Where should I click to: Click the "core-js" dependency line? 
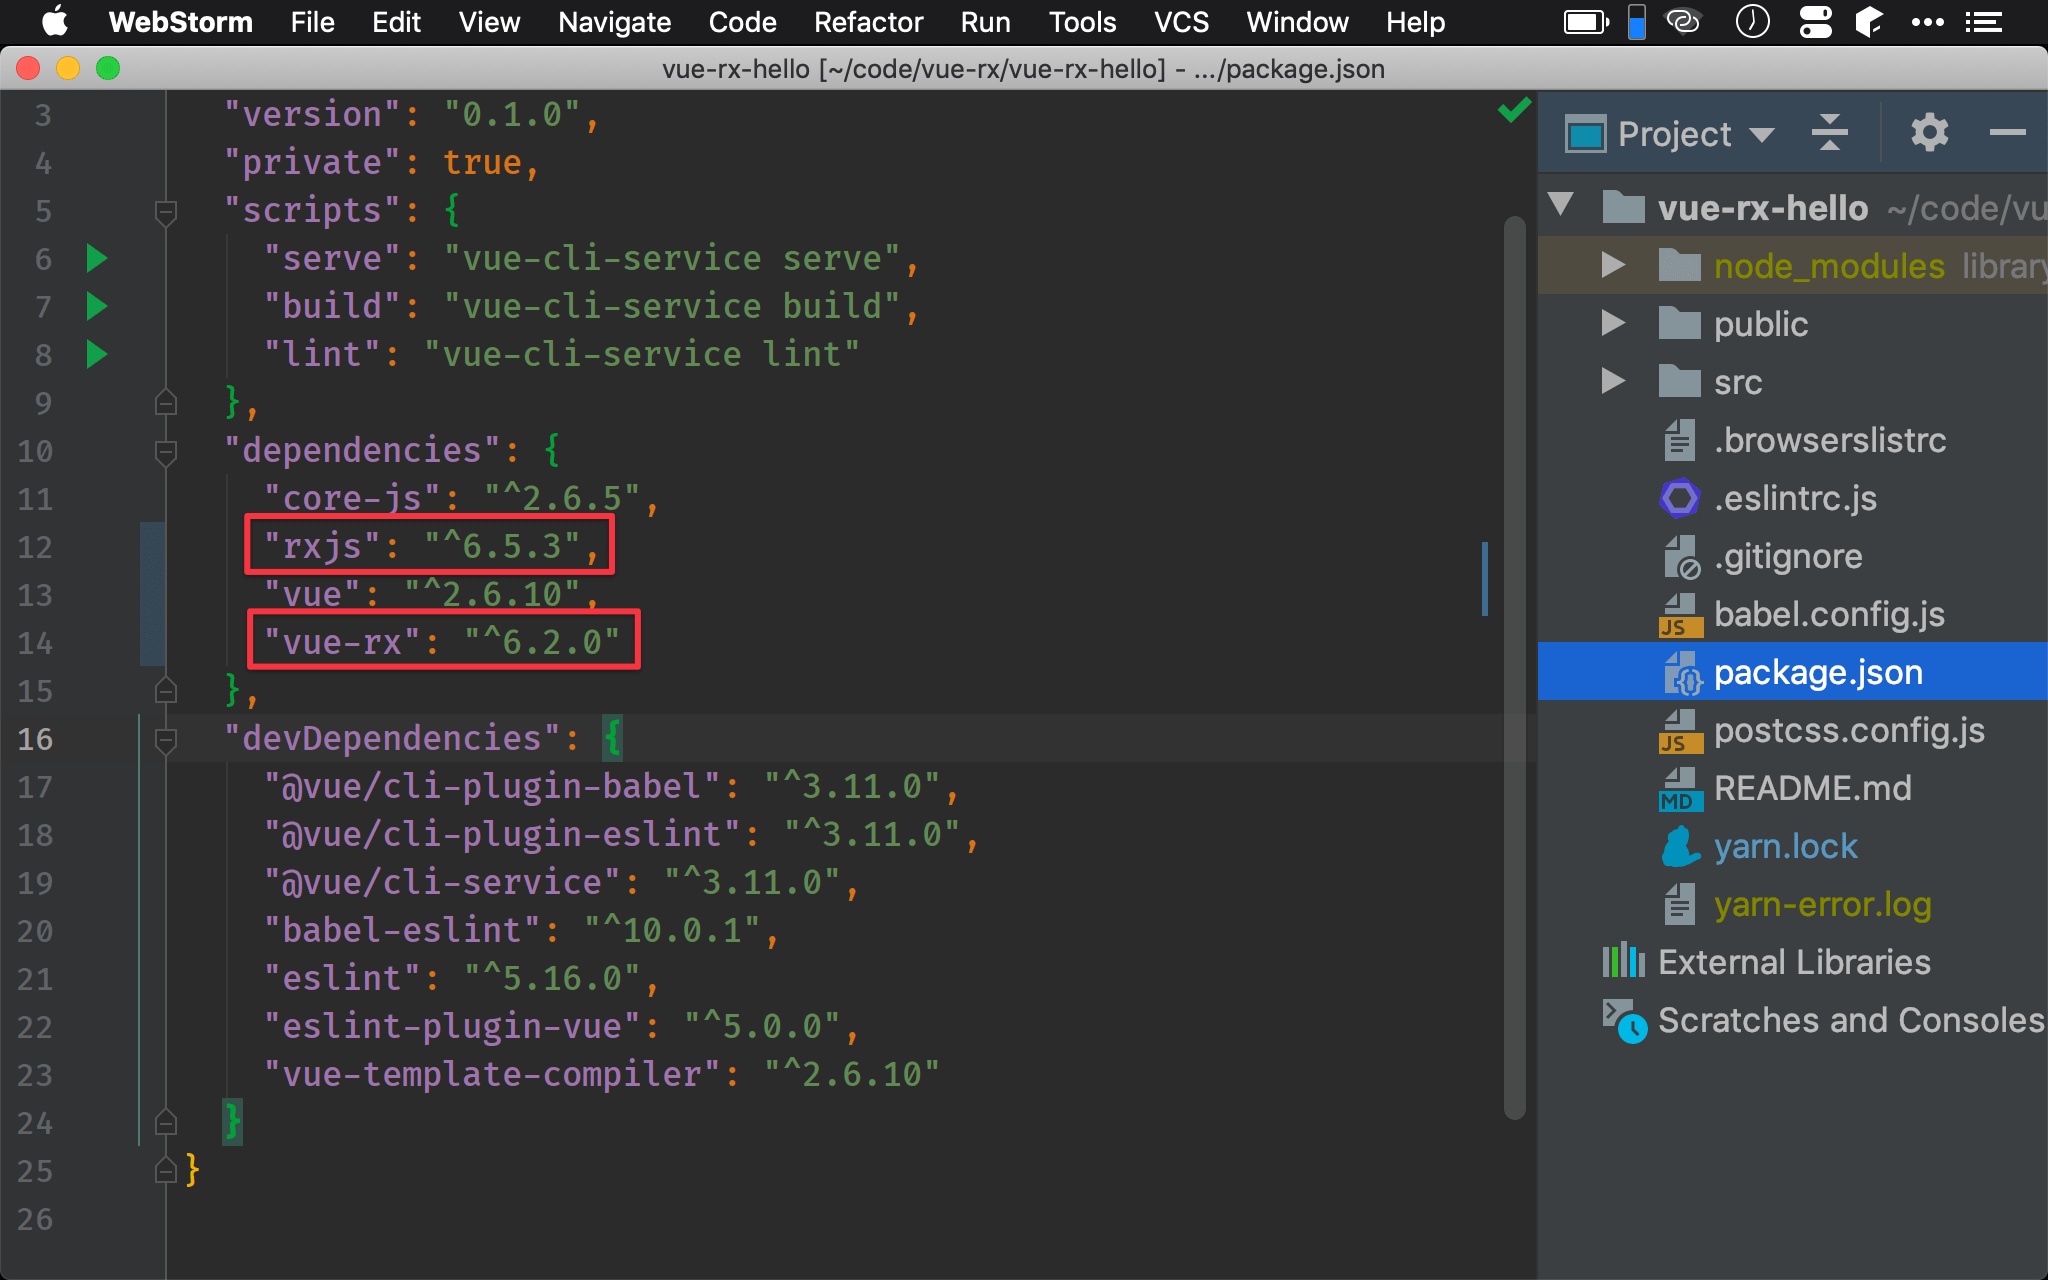(461, 498)
